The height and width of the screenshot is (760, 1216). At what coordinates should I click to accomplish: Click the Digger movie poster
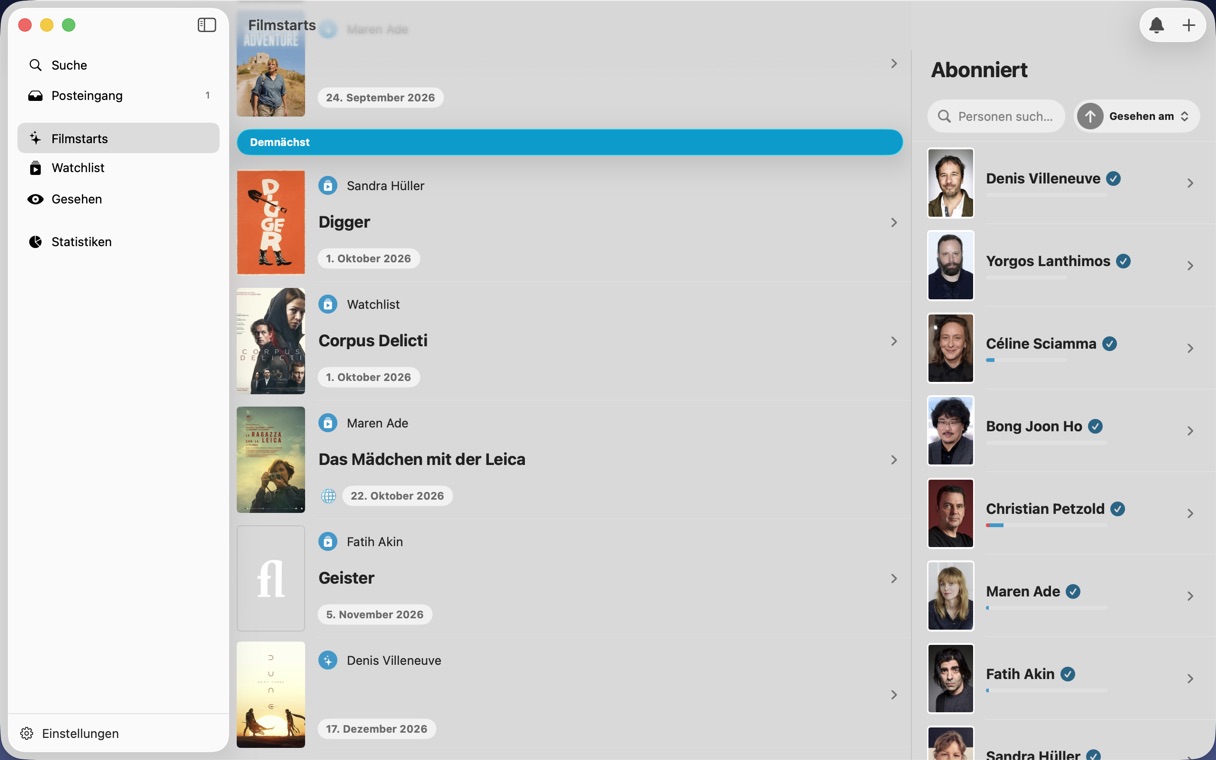pos(271,222)
